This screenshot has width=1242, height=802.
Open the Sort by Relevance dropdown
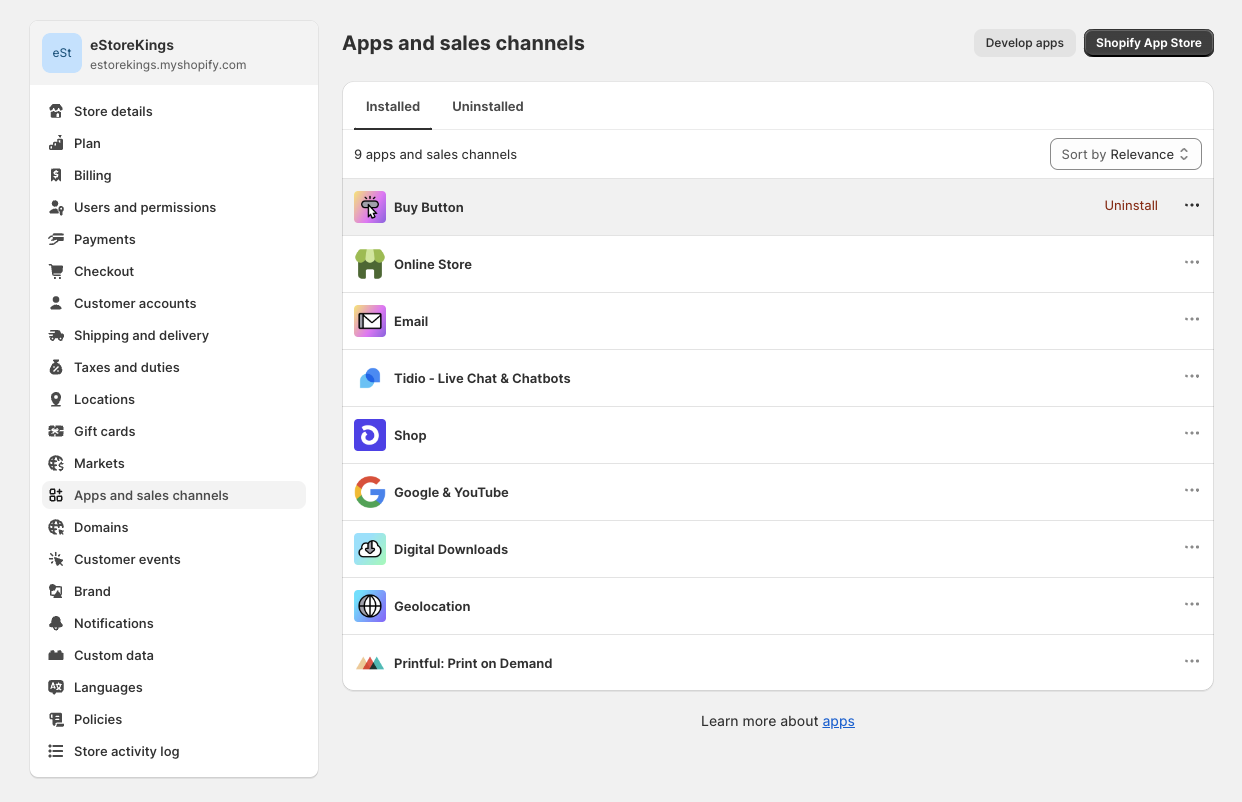[x=1125, y=154]
